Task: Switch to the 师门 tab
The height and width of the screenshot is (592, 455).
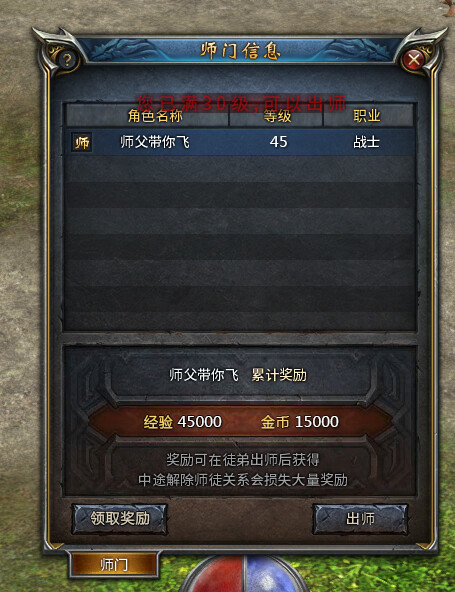Action: pyautogui.click(x=114, y=565)
